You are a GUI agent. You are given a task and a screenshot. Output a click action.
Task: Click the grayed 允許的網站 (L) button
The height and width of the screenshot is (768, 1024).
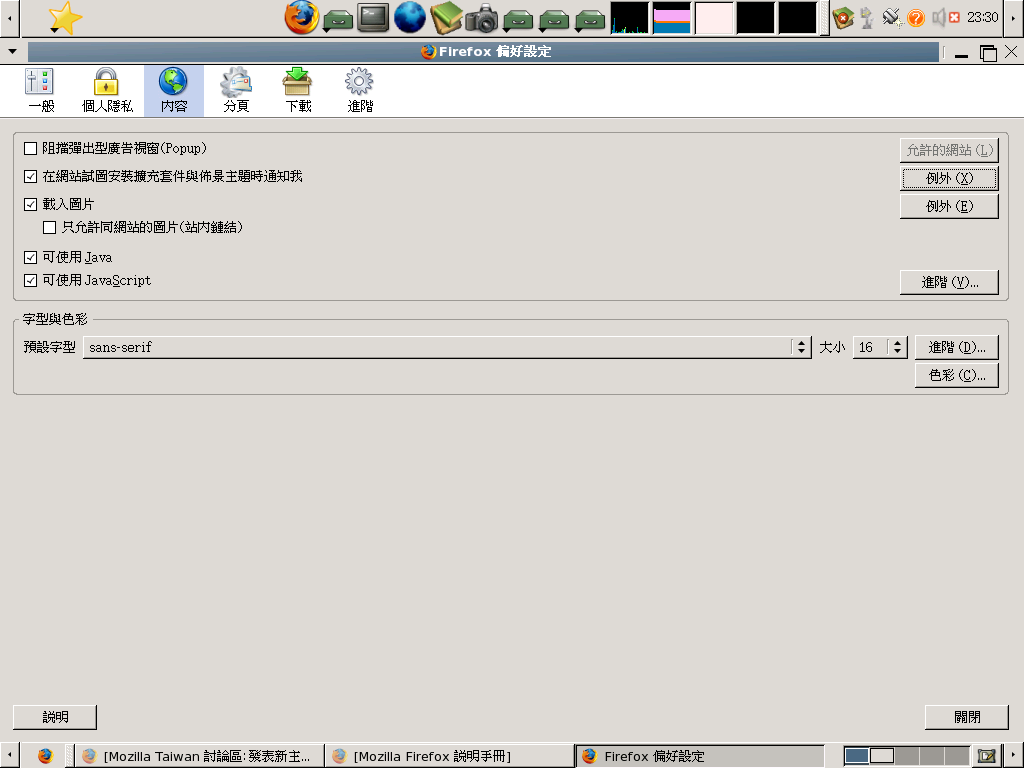949,150
